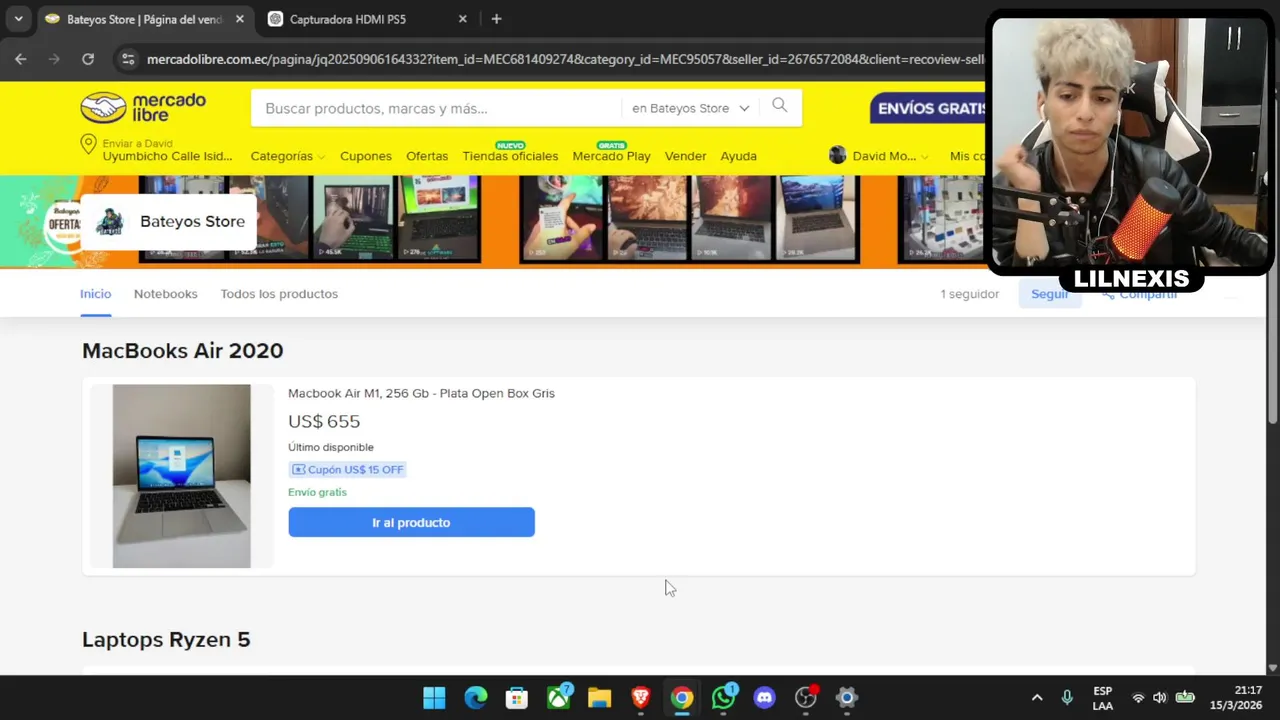Click the '1 seguidor' text
The width and height of the screenshot is (1280, 720).
(969, 294)
